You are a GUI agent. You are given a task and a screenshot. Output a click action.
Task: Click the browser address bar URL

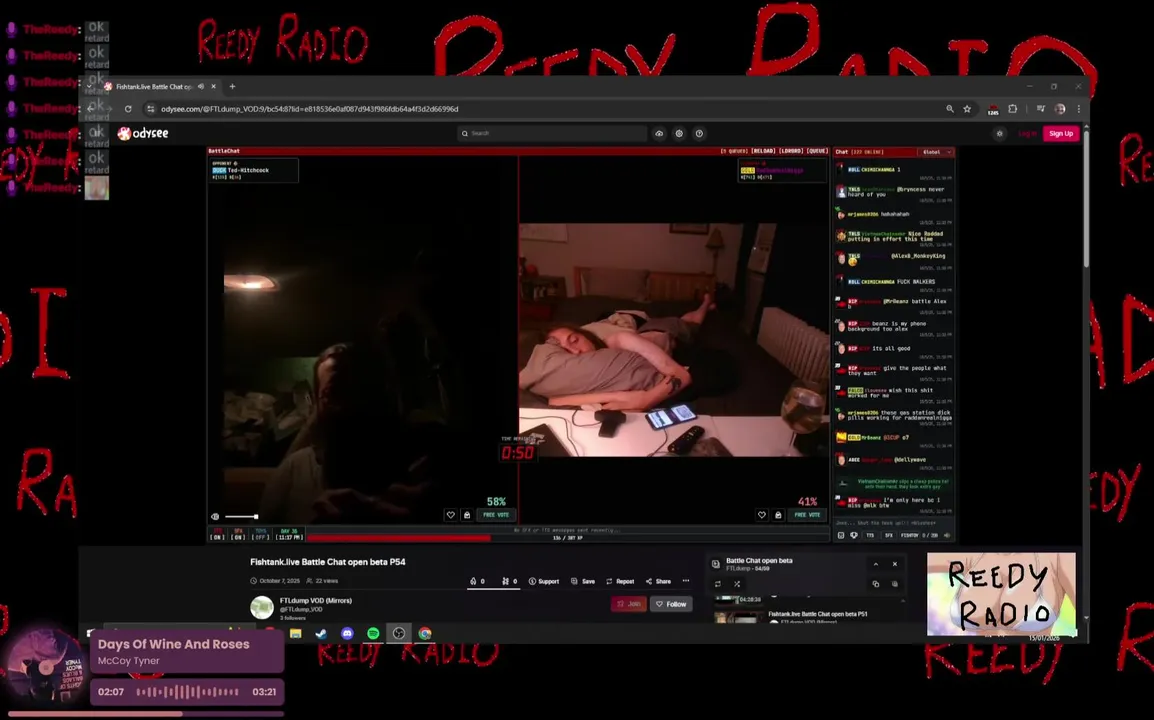309,109
